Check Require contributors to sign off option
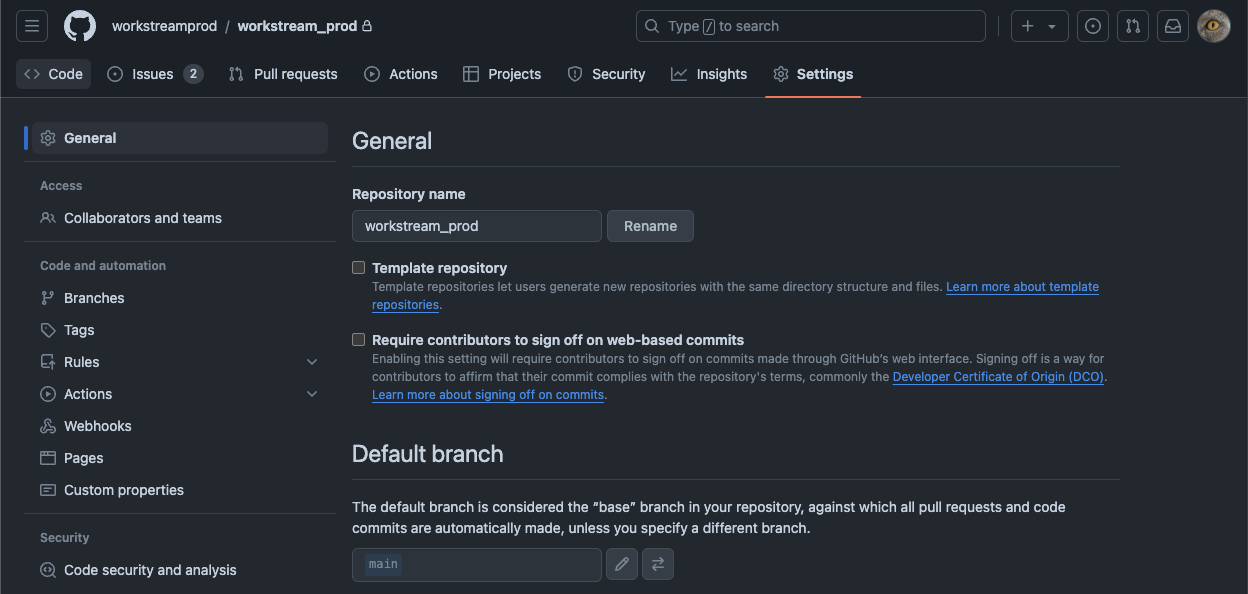Image resolution: width=1248 pixels, height=594 pixels. [358, 340]
